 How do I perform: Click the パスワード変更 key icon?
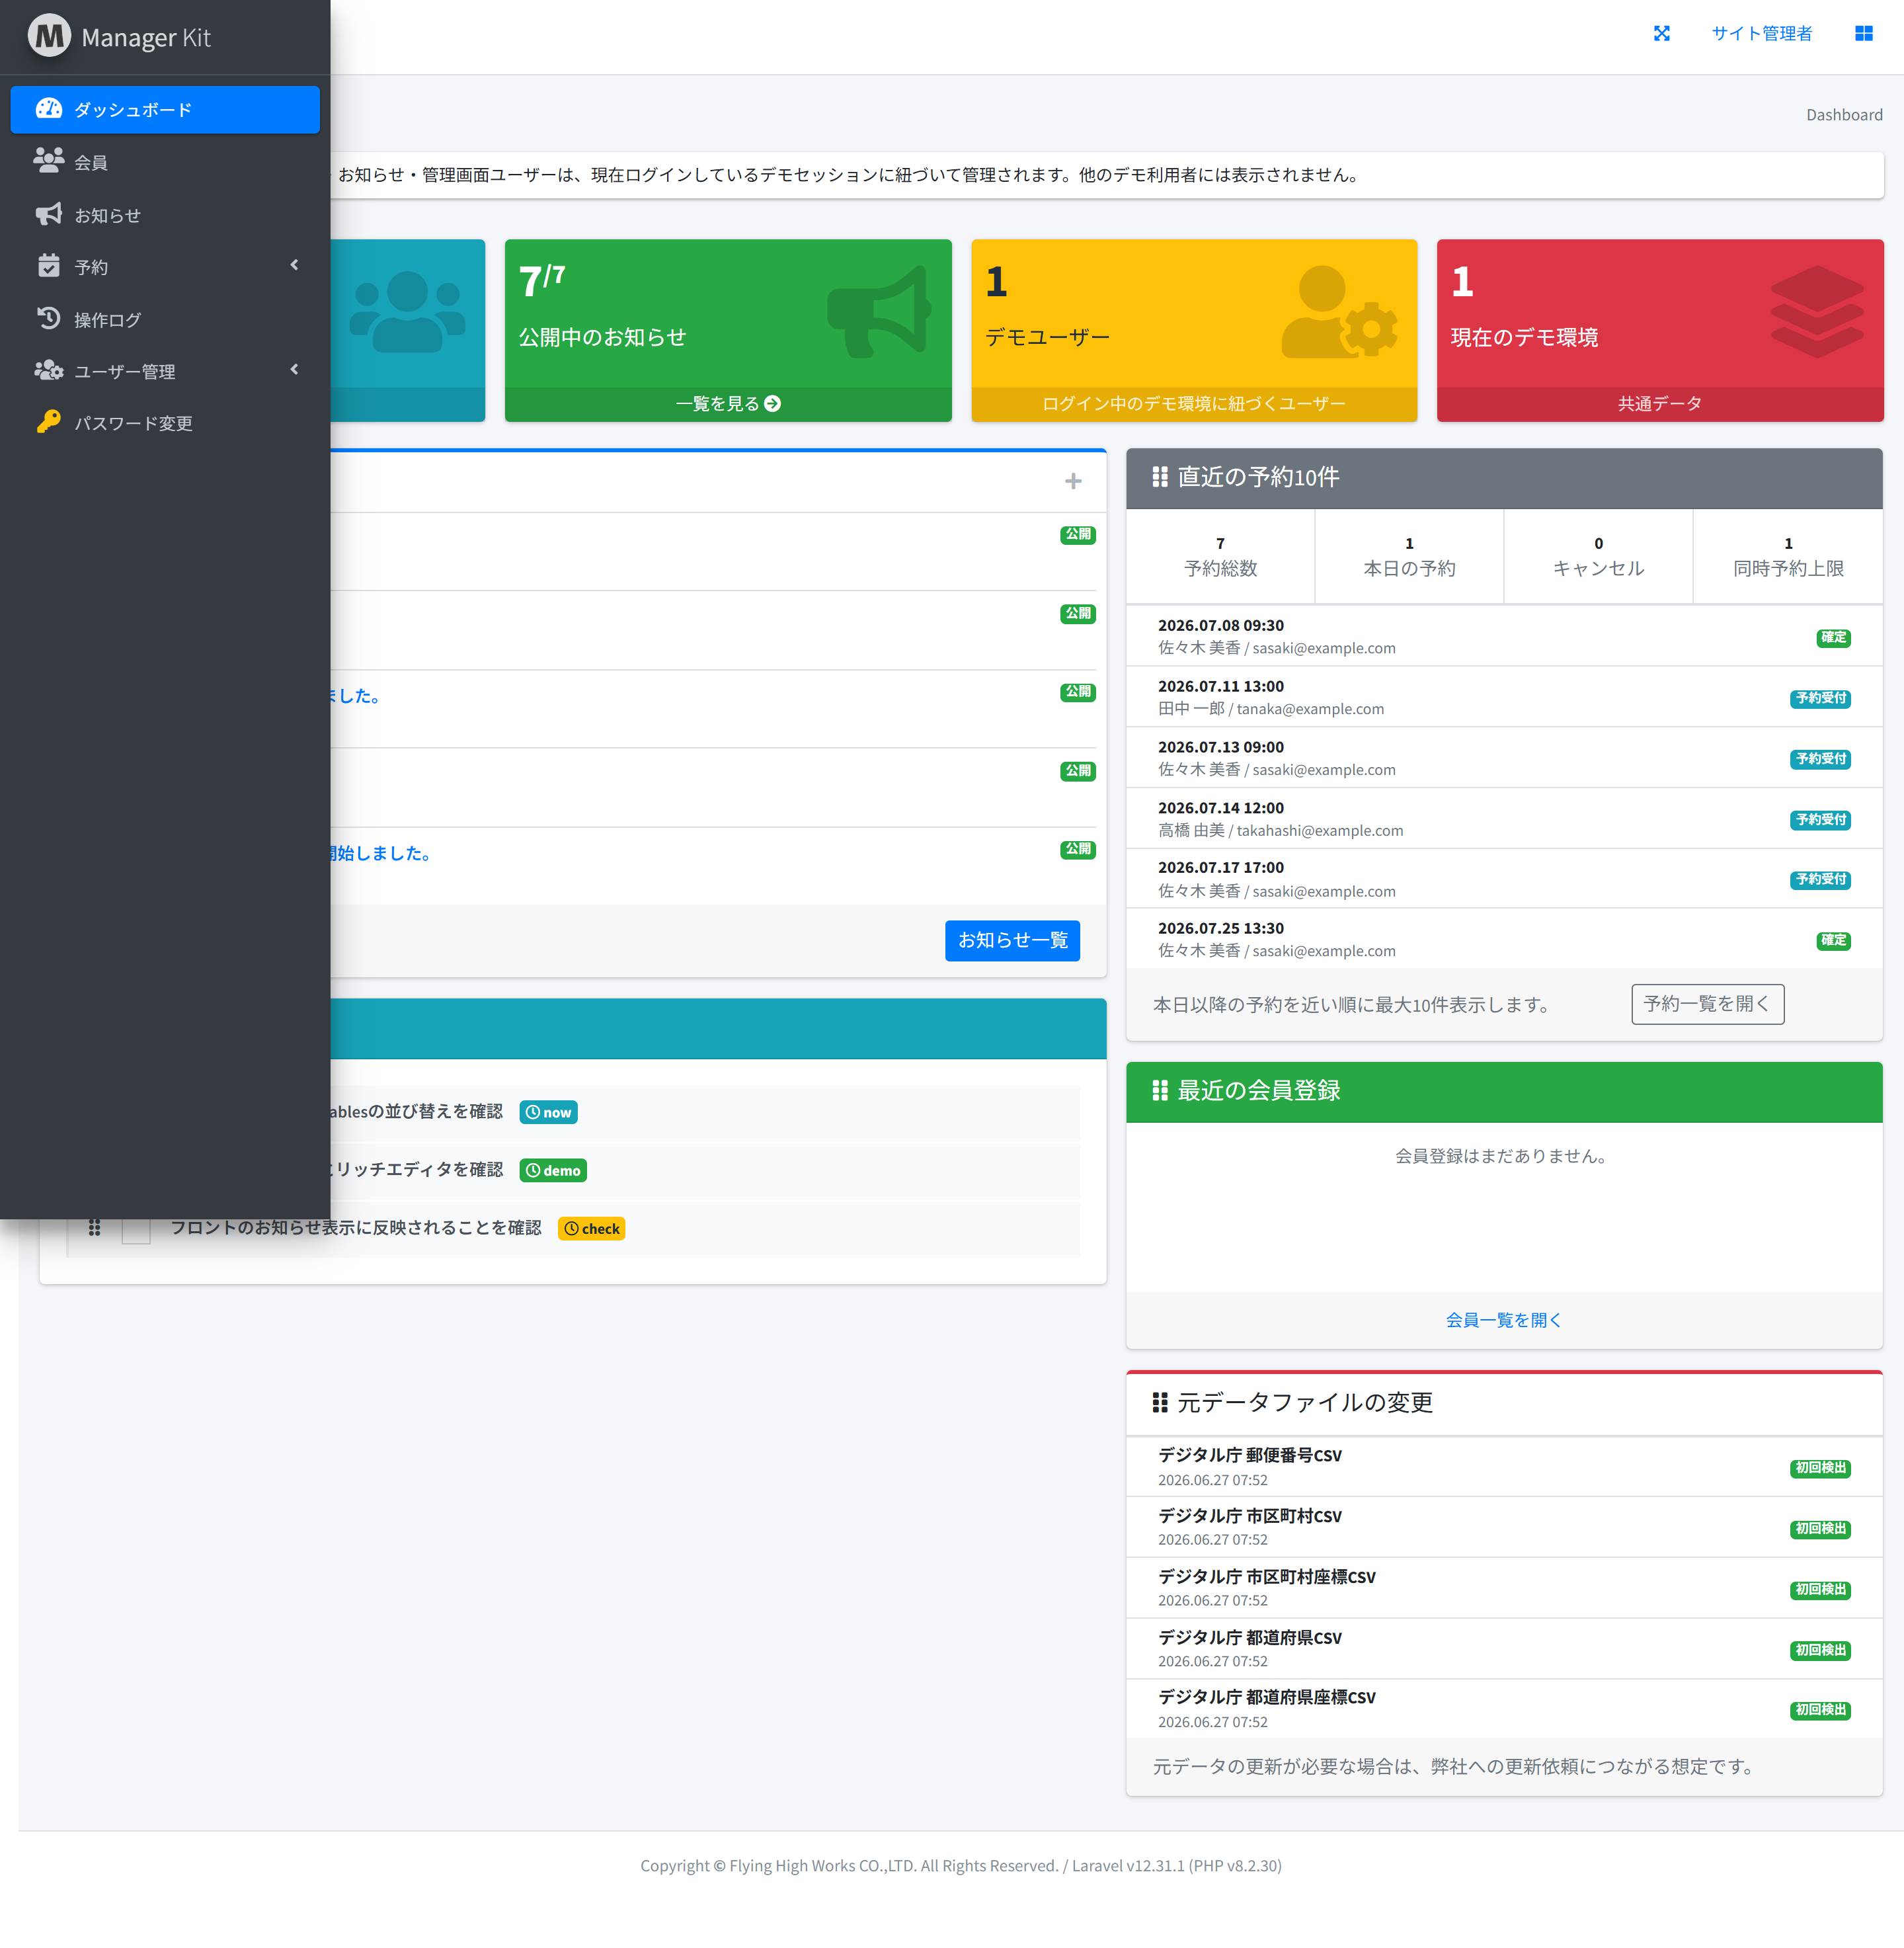(x=48, y=422)
